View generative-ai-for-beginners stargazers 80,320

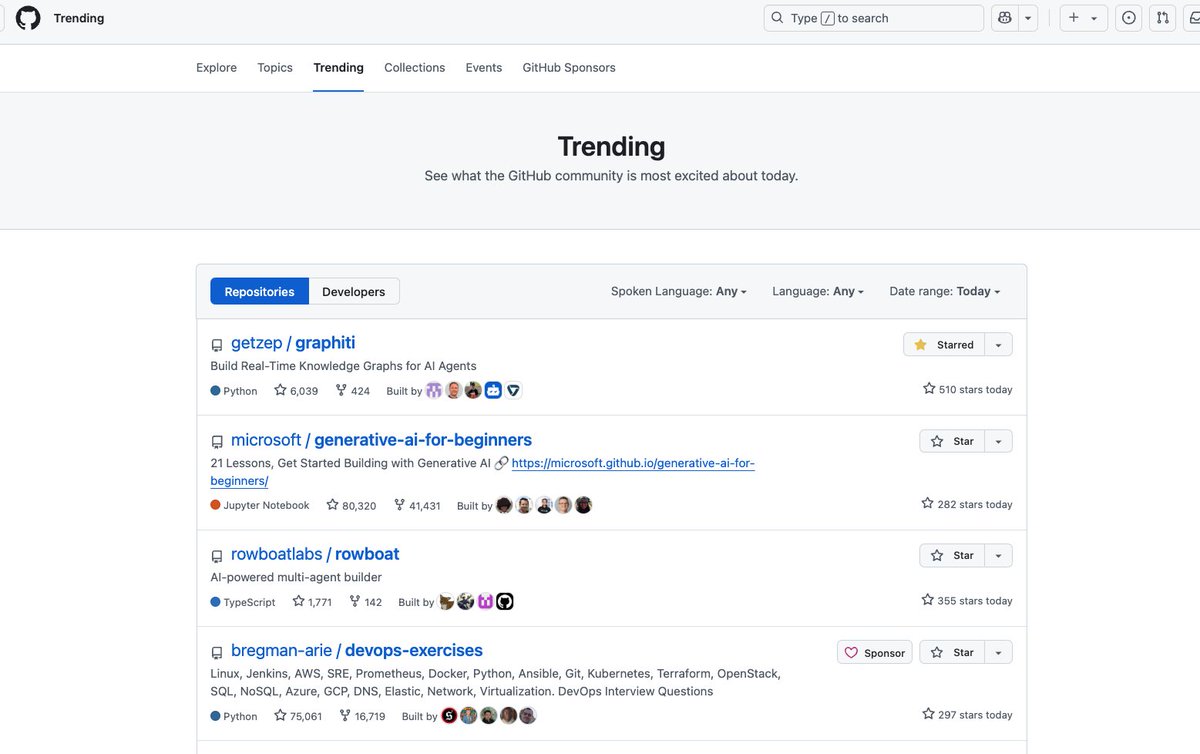(351, 505)
